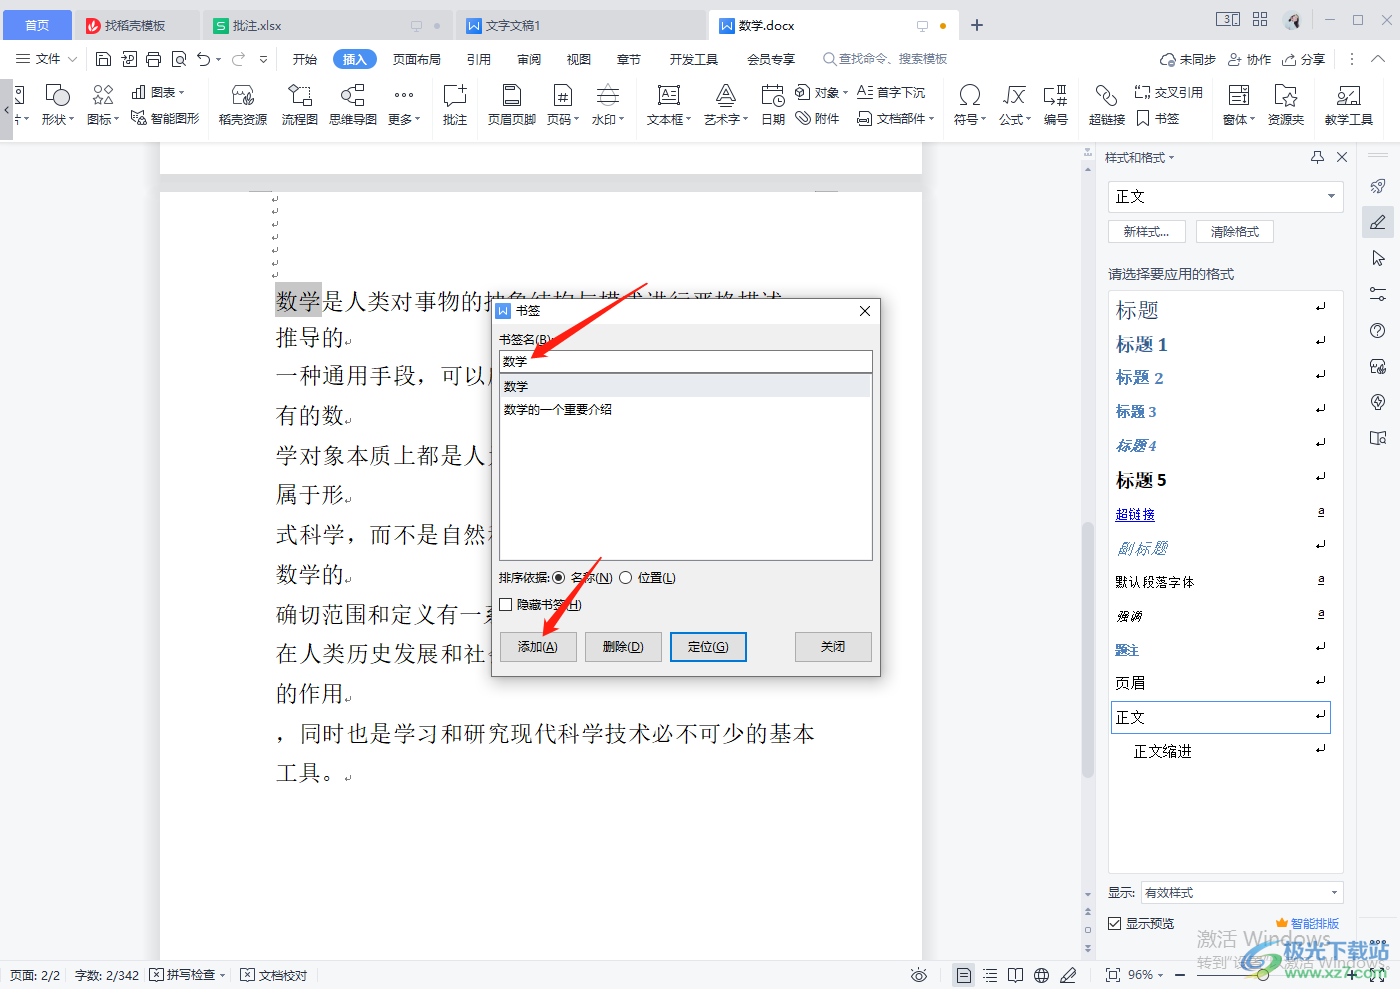The height and width of the screenshot is (989, 1400).
Task: Switch to the Start (开始) ribbon tab
Action: (x=305, y=59)
